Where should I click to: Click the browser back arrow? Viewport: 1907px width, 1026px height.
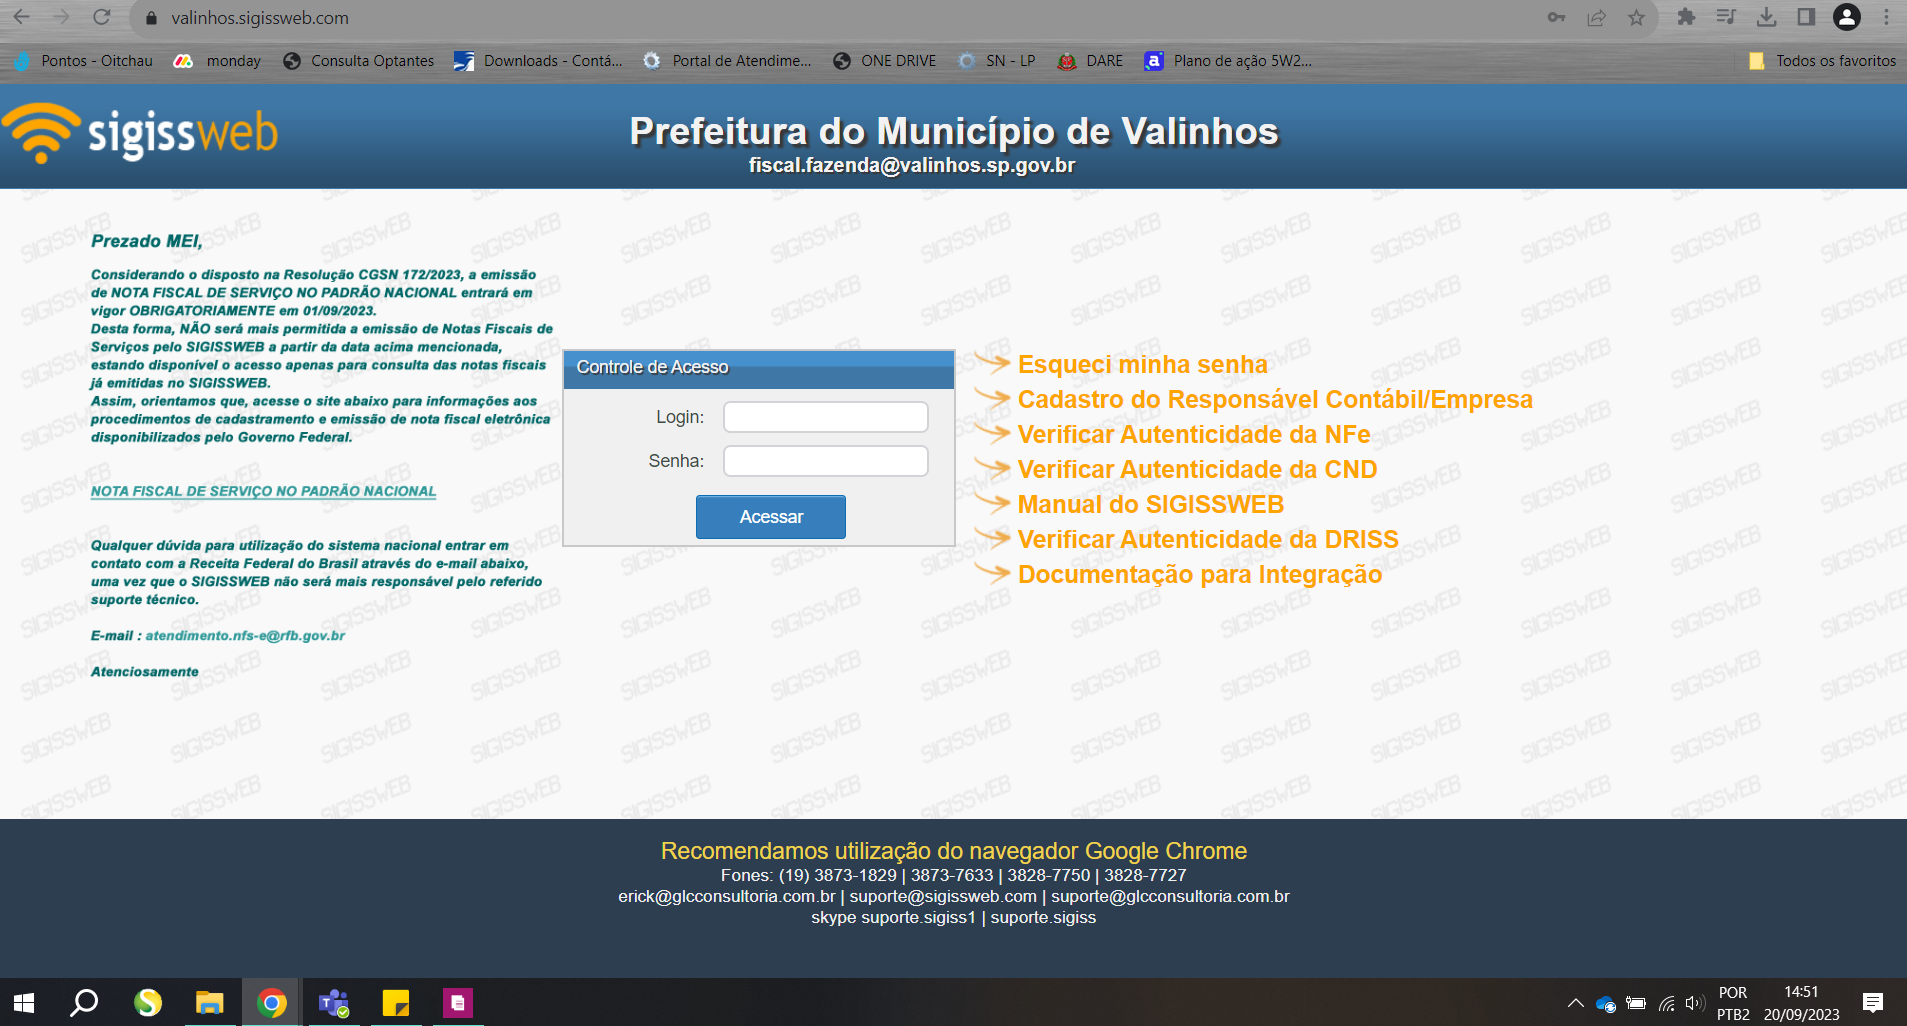[21, 17]
